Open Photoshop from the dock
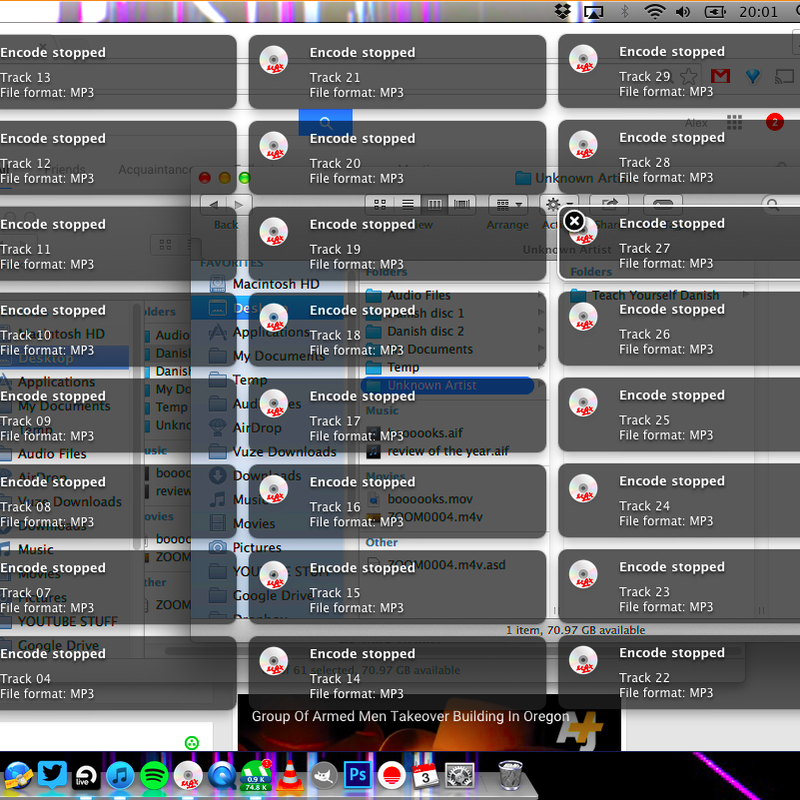The image size is (800, 800). point(357,776)
